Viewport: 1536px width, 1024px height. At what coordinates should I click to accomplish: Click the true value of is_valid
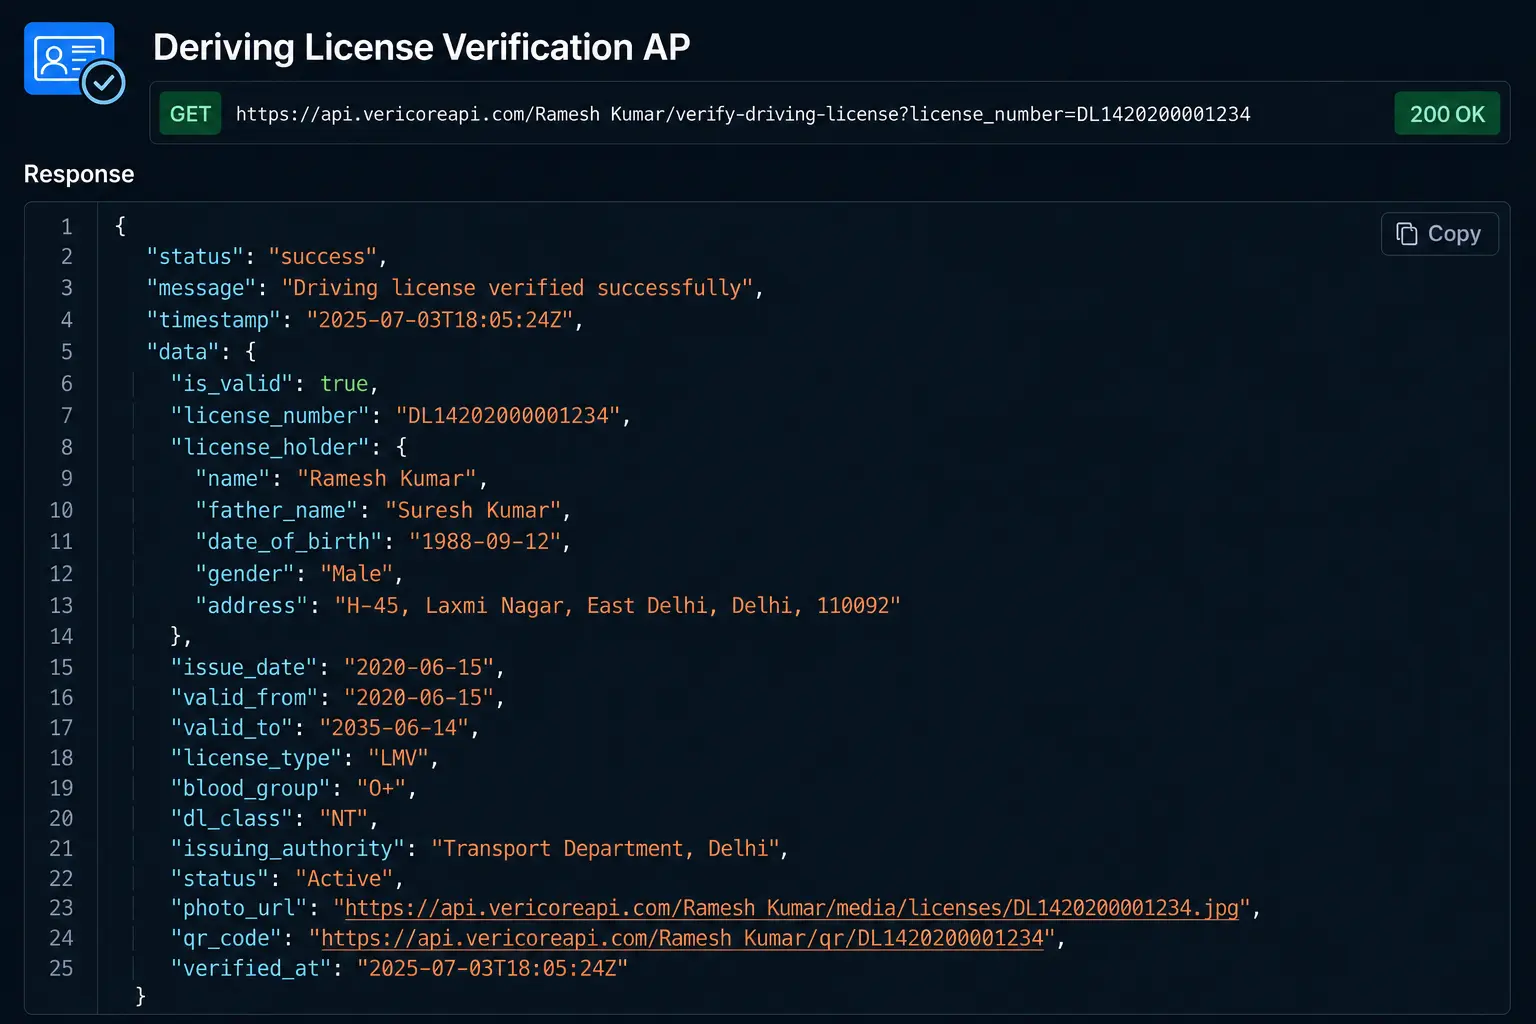pyautogui.click(x=344, y=384)
